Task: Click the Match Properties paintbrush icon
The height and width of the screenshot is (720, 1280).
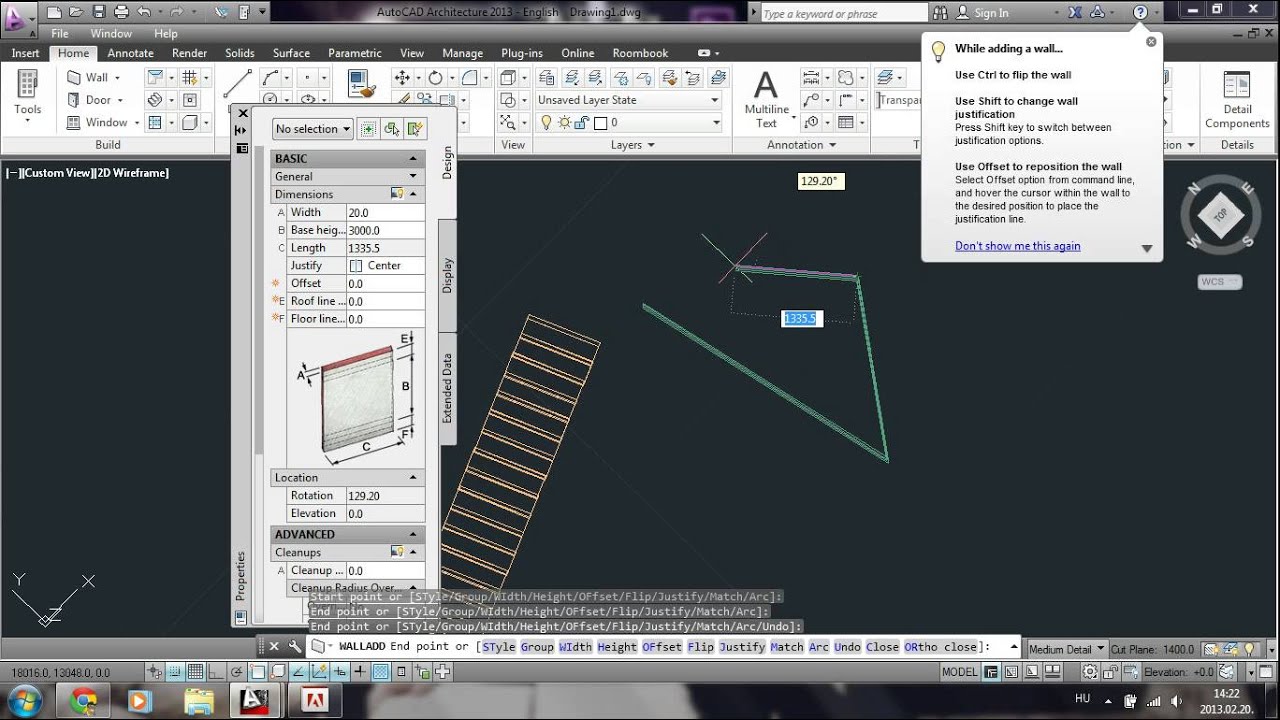Action: 360,83
